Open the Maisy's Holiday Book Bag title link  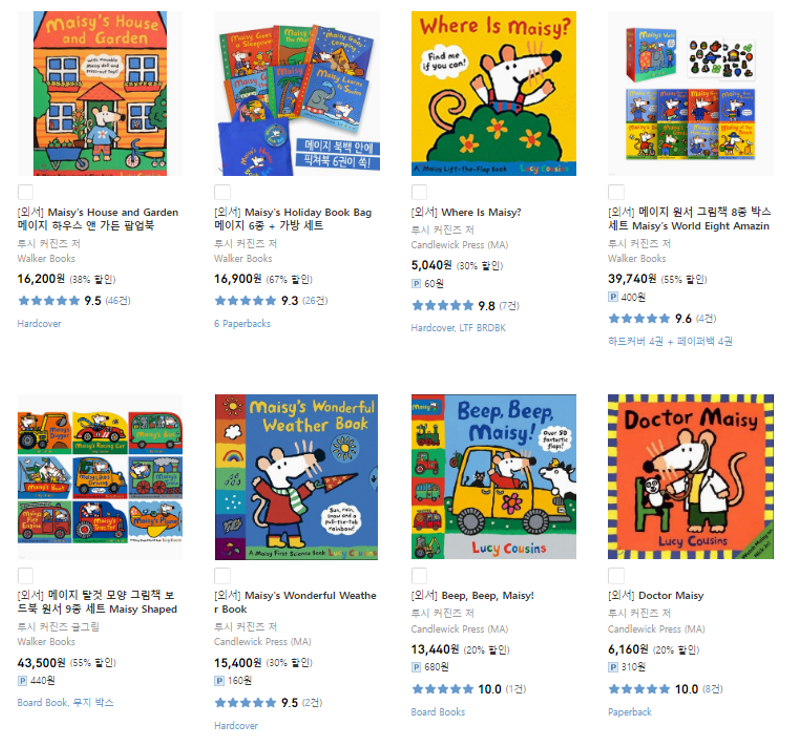pos(293,219)
